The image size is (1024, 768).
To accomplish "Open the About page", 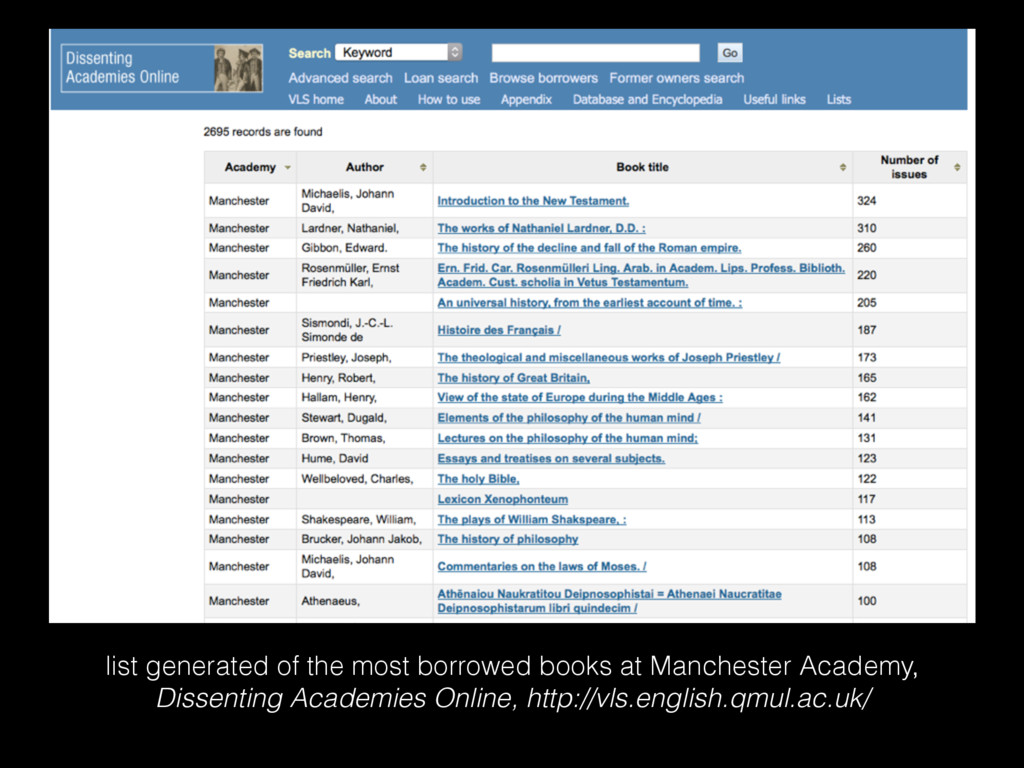I will pos(381,99).
